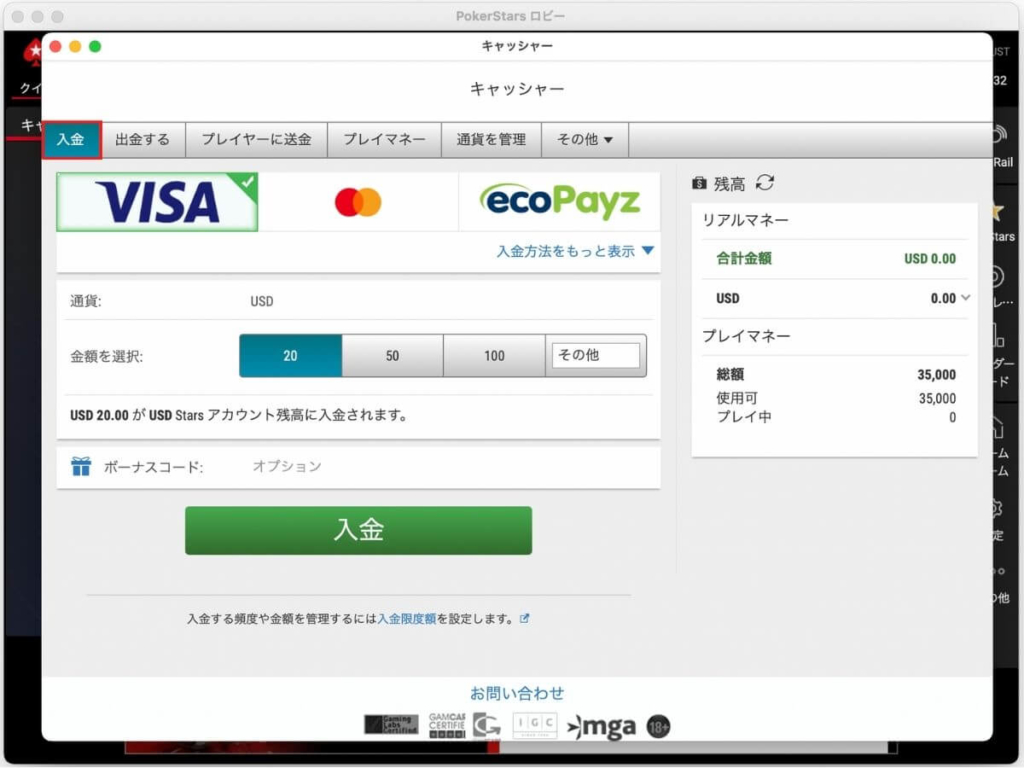Viewport: 1024px width, 768px height.
Task: Open the external link icon after 入金限度額
Action: 524,618
